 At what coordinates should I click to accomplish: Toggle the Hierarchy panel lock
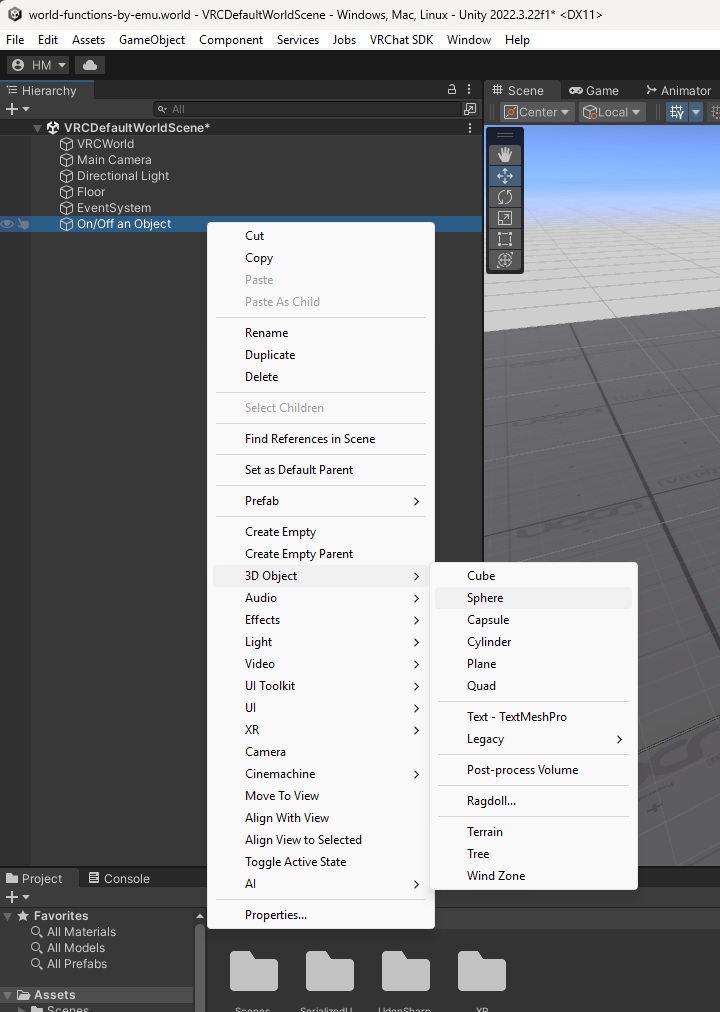452,90
